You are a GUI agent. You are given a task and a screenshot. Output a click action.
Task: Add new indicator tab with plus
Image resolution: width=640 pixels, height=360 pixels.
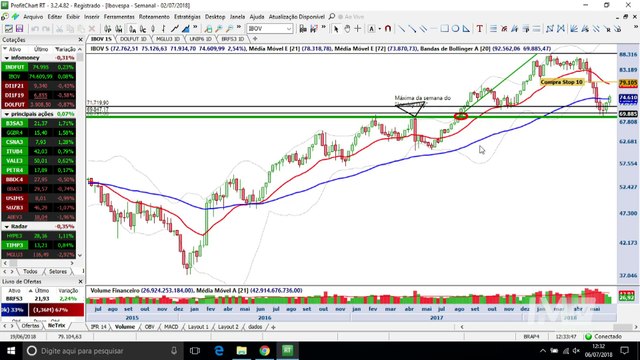273,327
